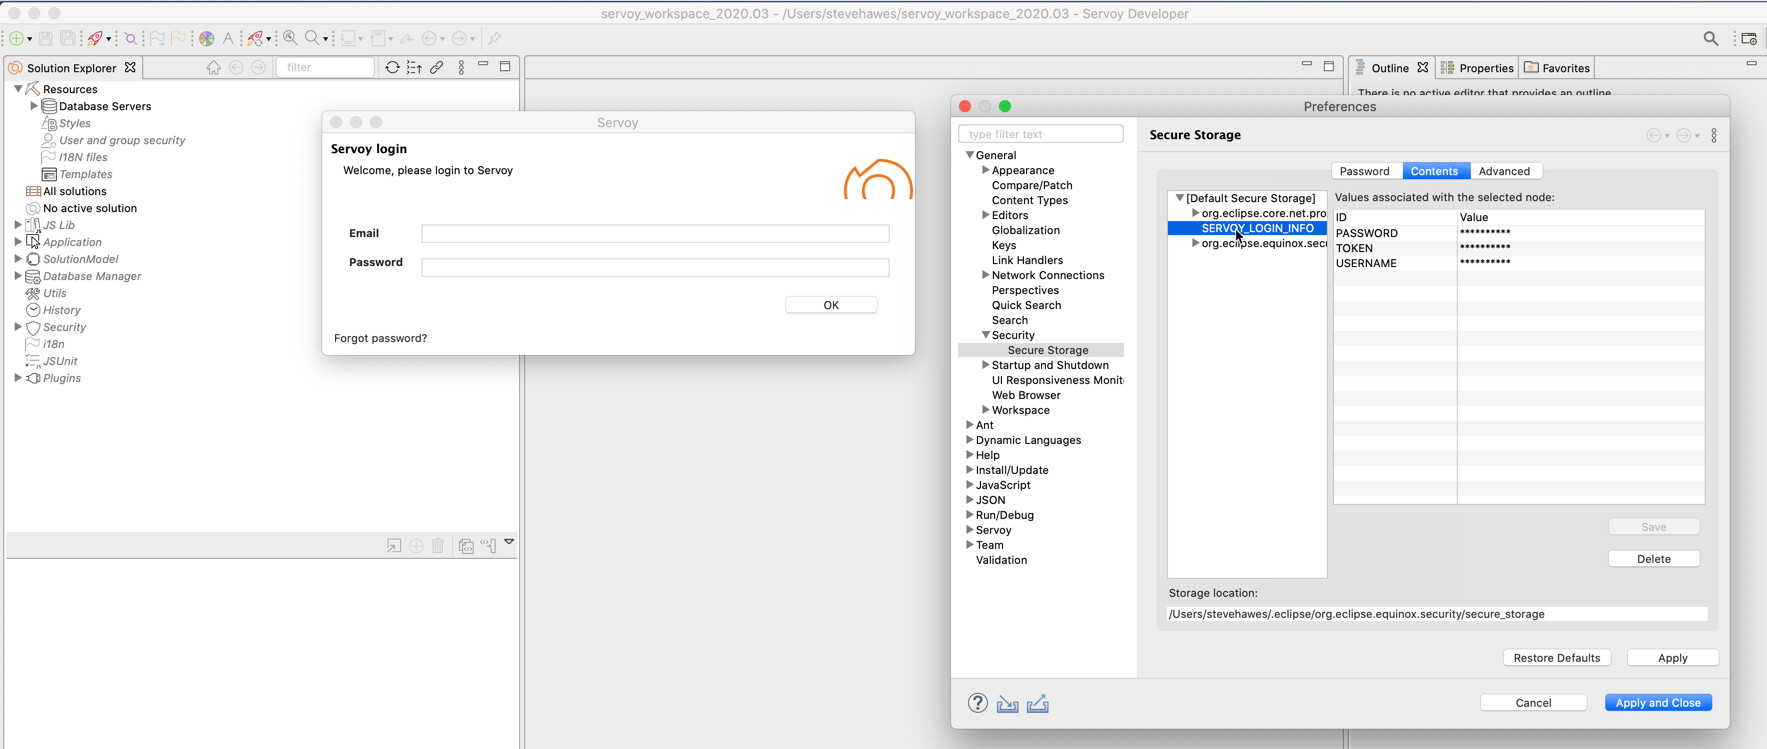Image resolution: width=1767 pixels, height=749 pixels.
Task: Open the Properties view tab
Action: coord(1476,68)
